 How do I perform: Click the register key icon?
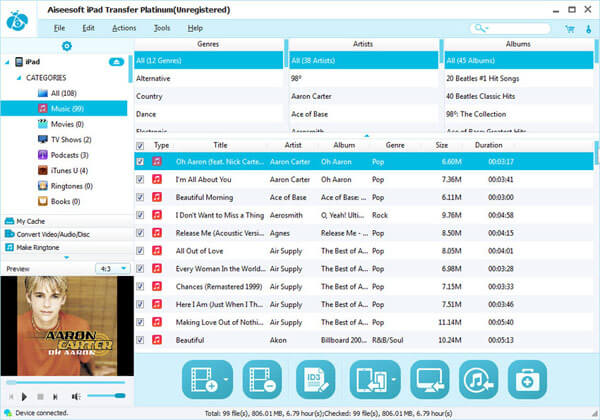[589, 29]
